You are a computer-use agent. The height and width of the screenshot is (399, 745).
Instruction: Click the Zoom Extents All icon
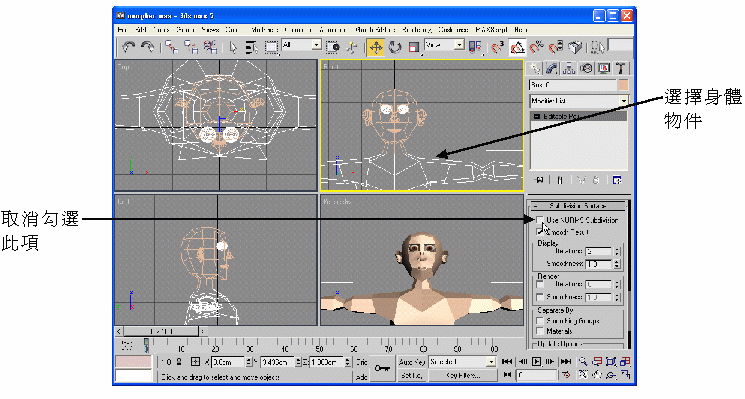[625, 362]
